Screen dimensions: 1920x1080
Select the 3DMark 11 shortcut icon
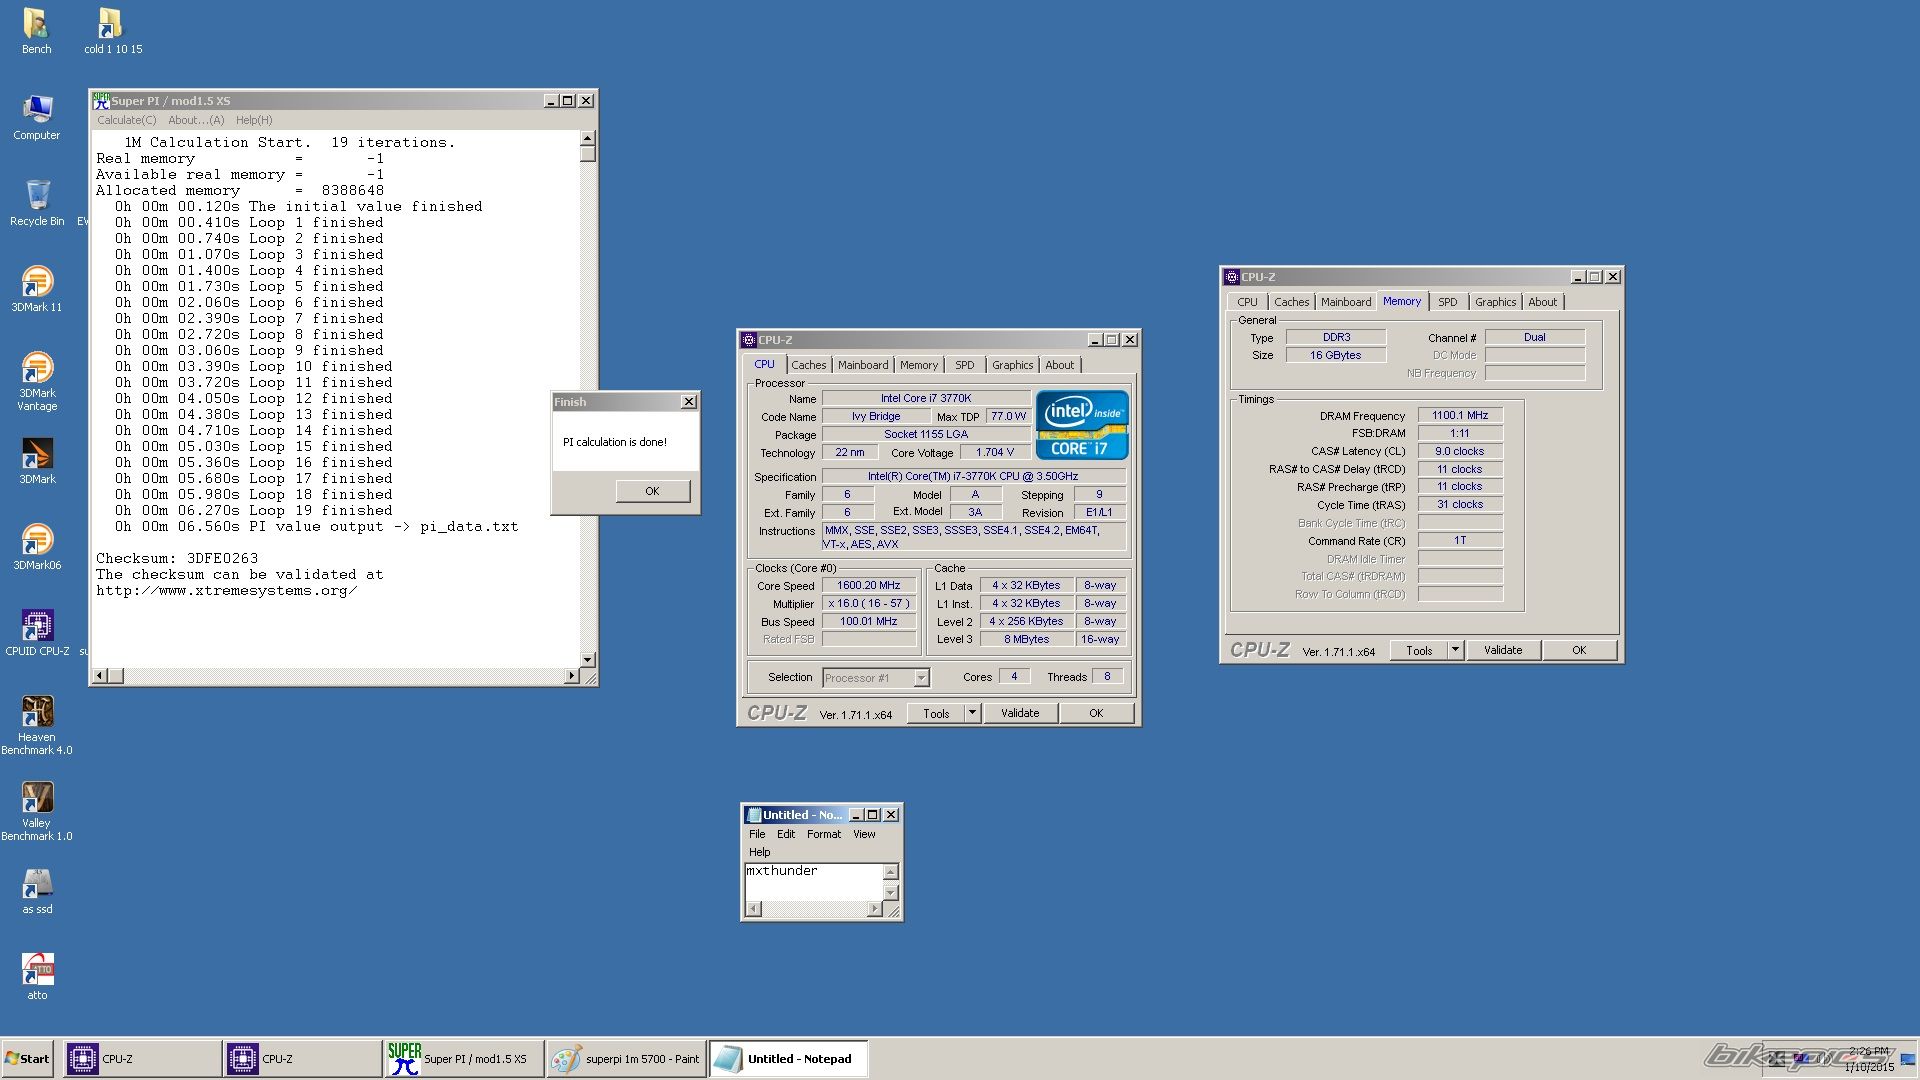click(x=37, y=282)
